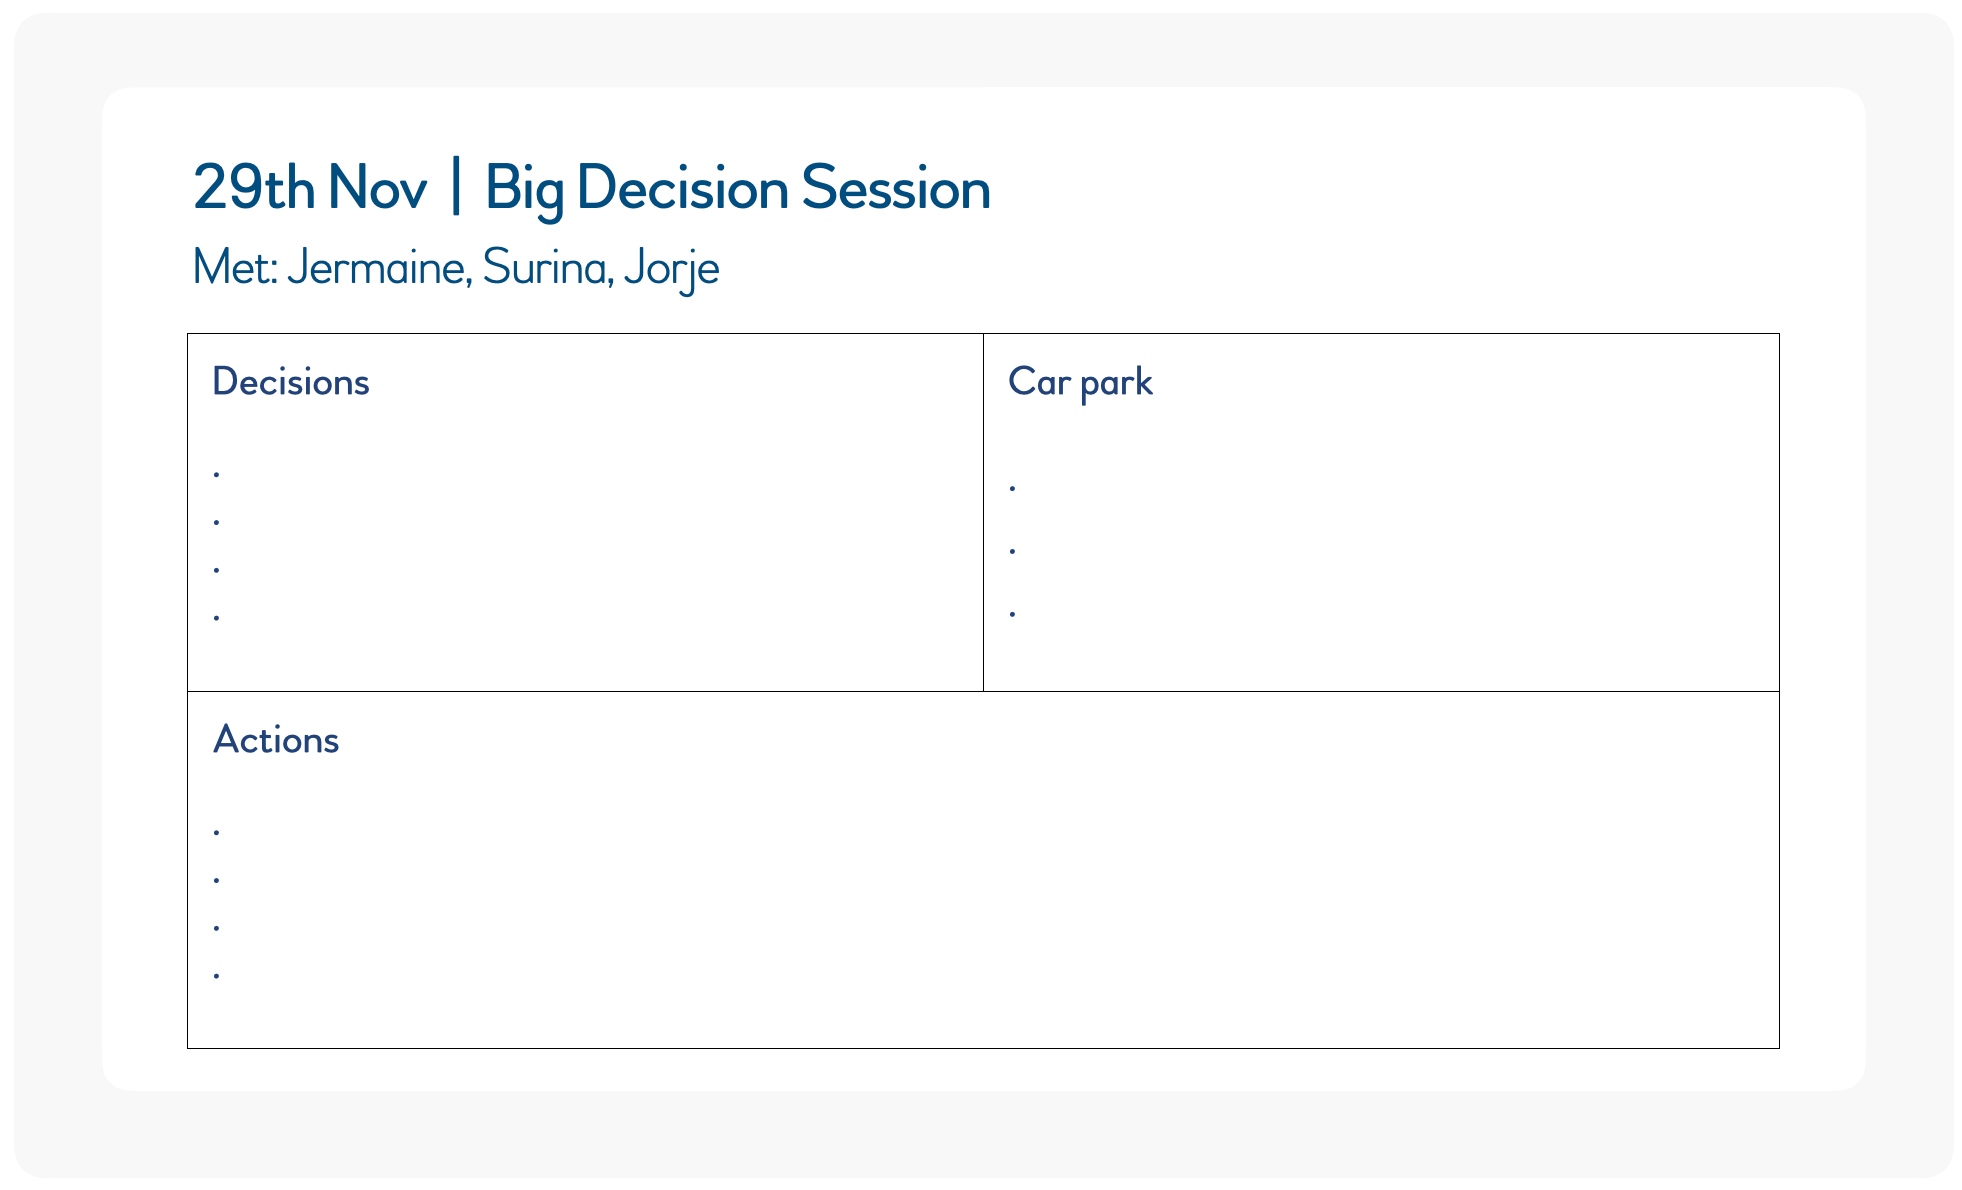Click the attendee name "Jermaine"

[378, 268]
